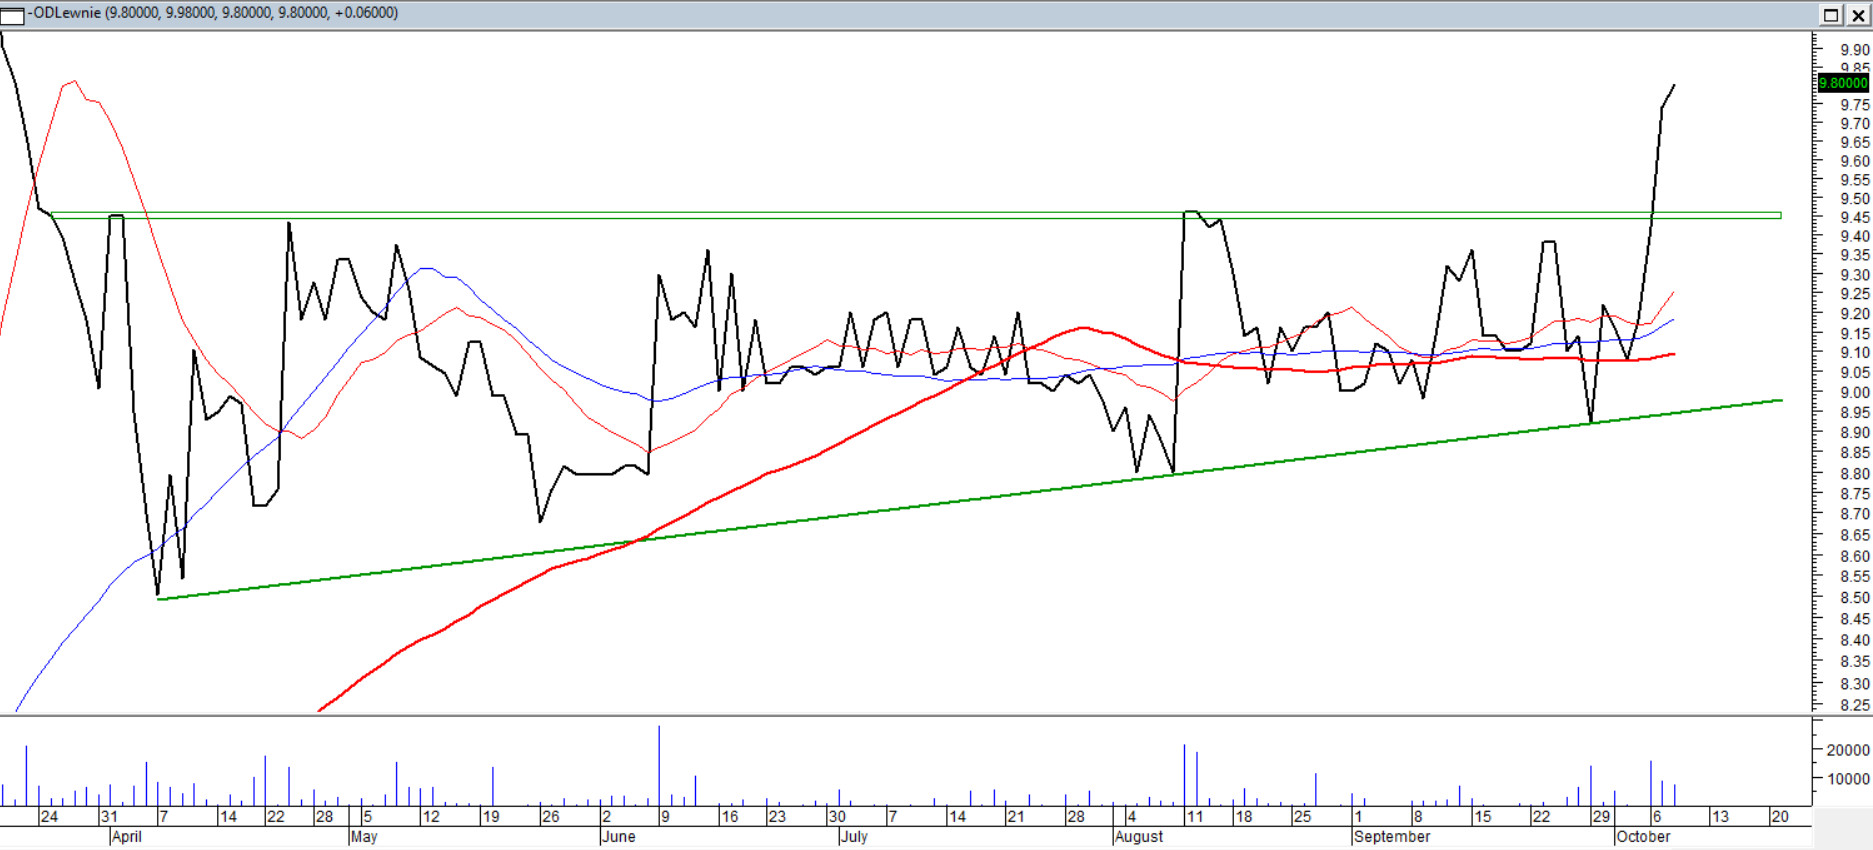Click the tallest volume bar near June 9
The image size is (1873, 850).
659,765
